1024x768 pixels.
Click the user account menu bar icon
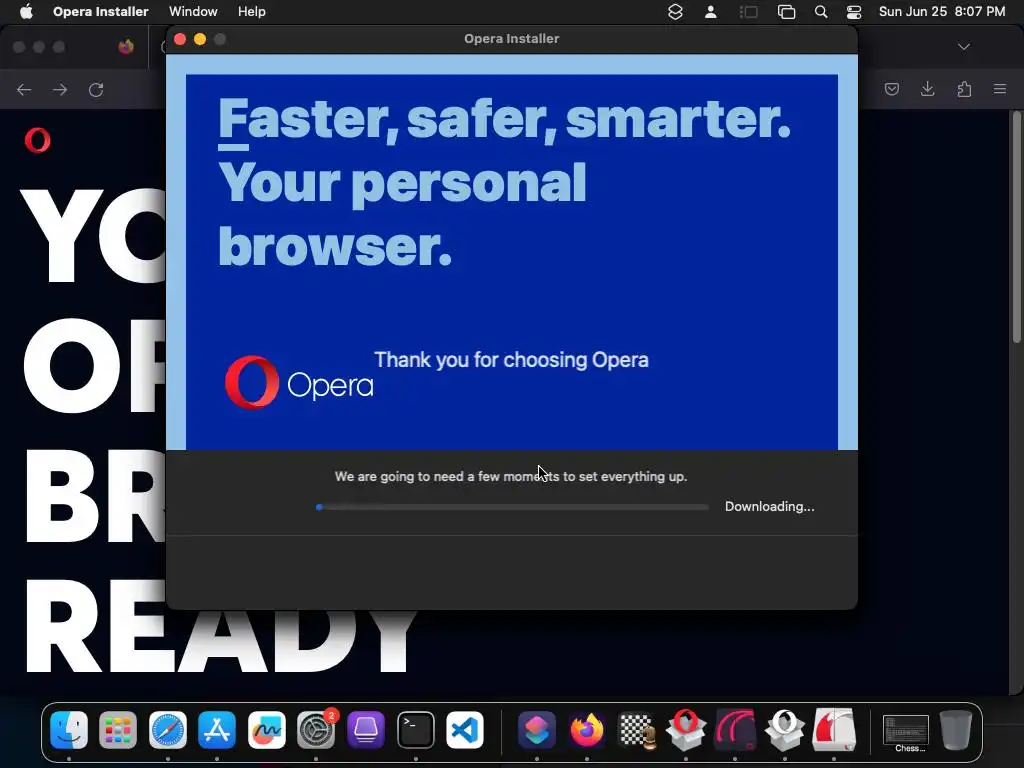(711, 12)
